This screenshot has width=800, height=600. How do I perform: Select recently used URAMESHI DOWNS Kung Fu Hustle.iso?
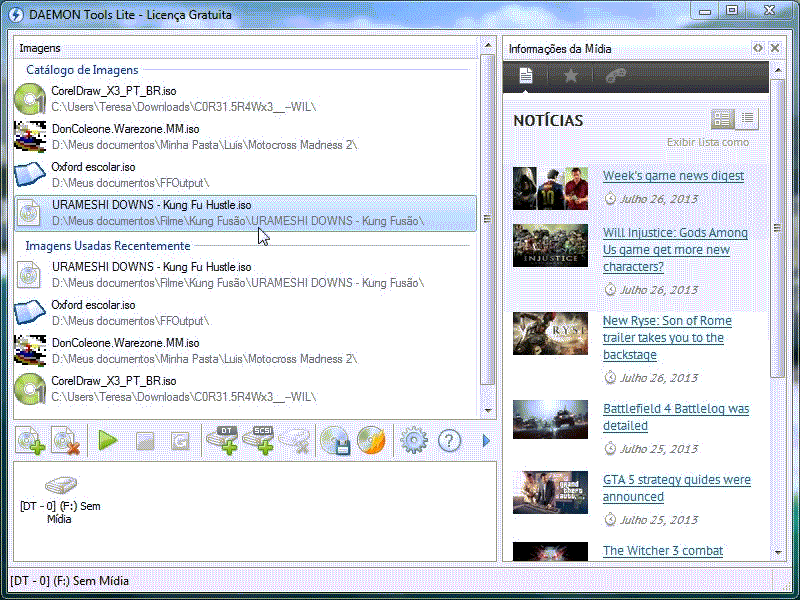(245, 274)
